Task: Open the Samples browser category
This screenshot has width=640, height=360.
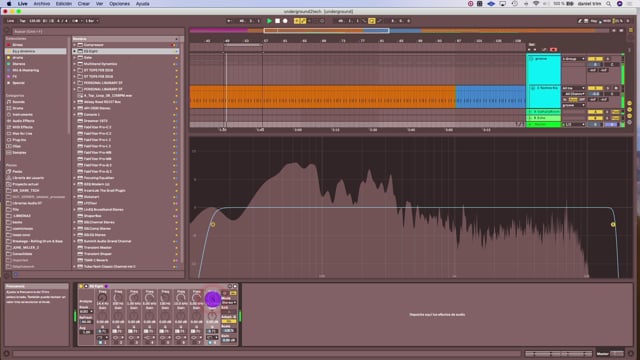Action: point(19,153)
